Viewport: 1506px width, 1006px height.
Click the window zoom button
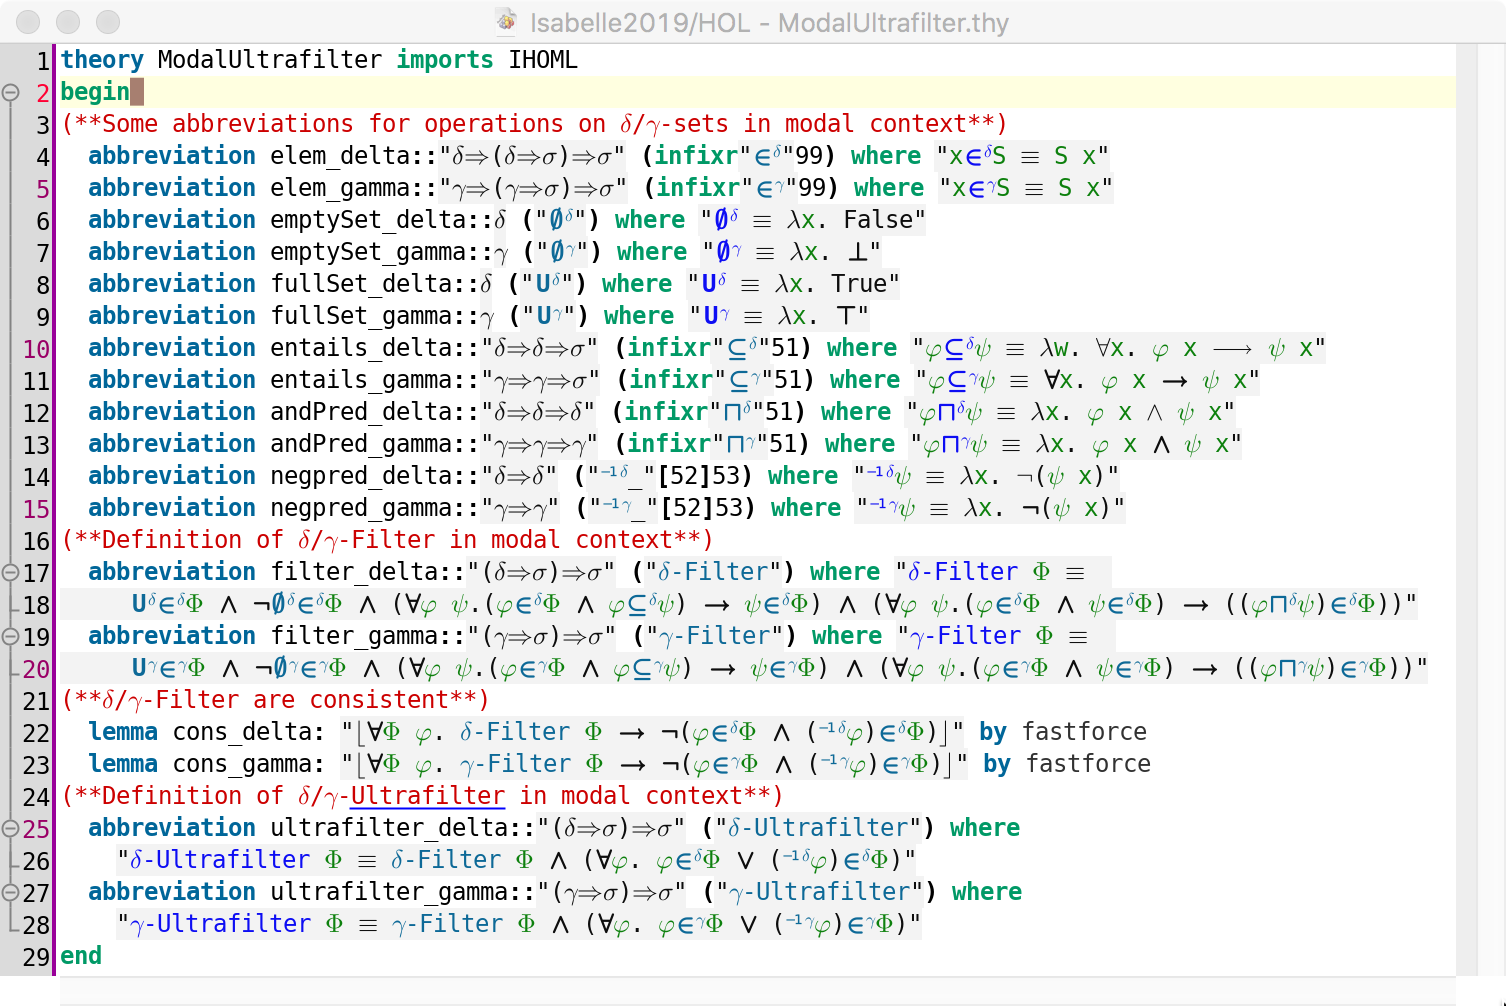(107, 22)
